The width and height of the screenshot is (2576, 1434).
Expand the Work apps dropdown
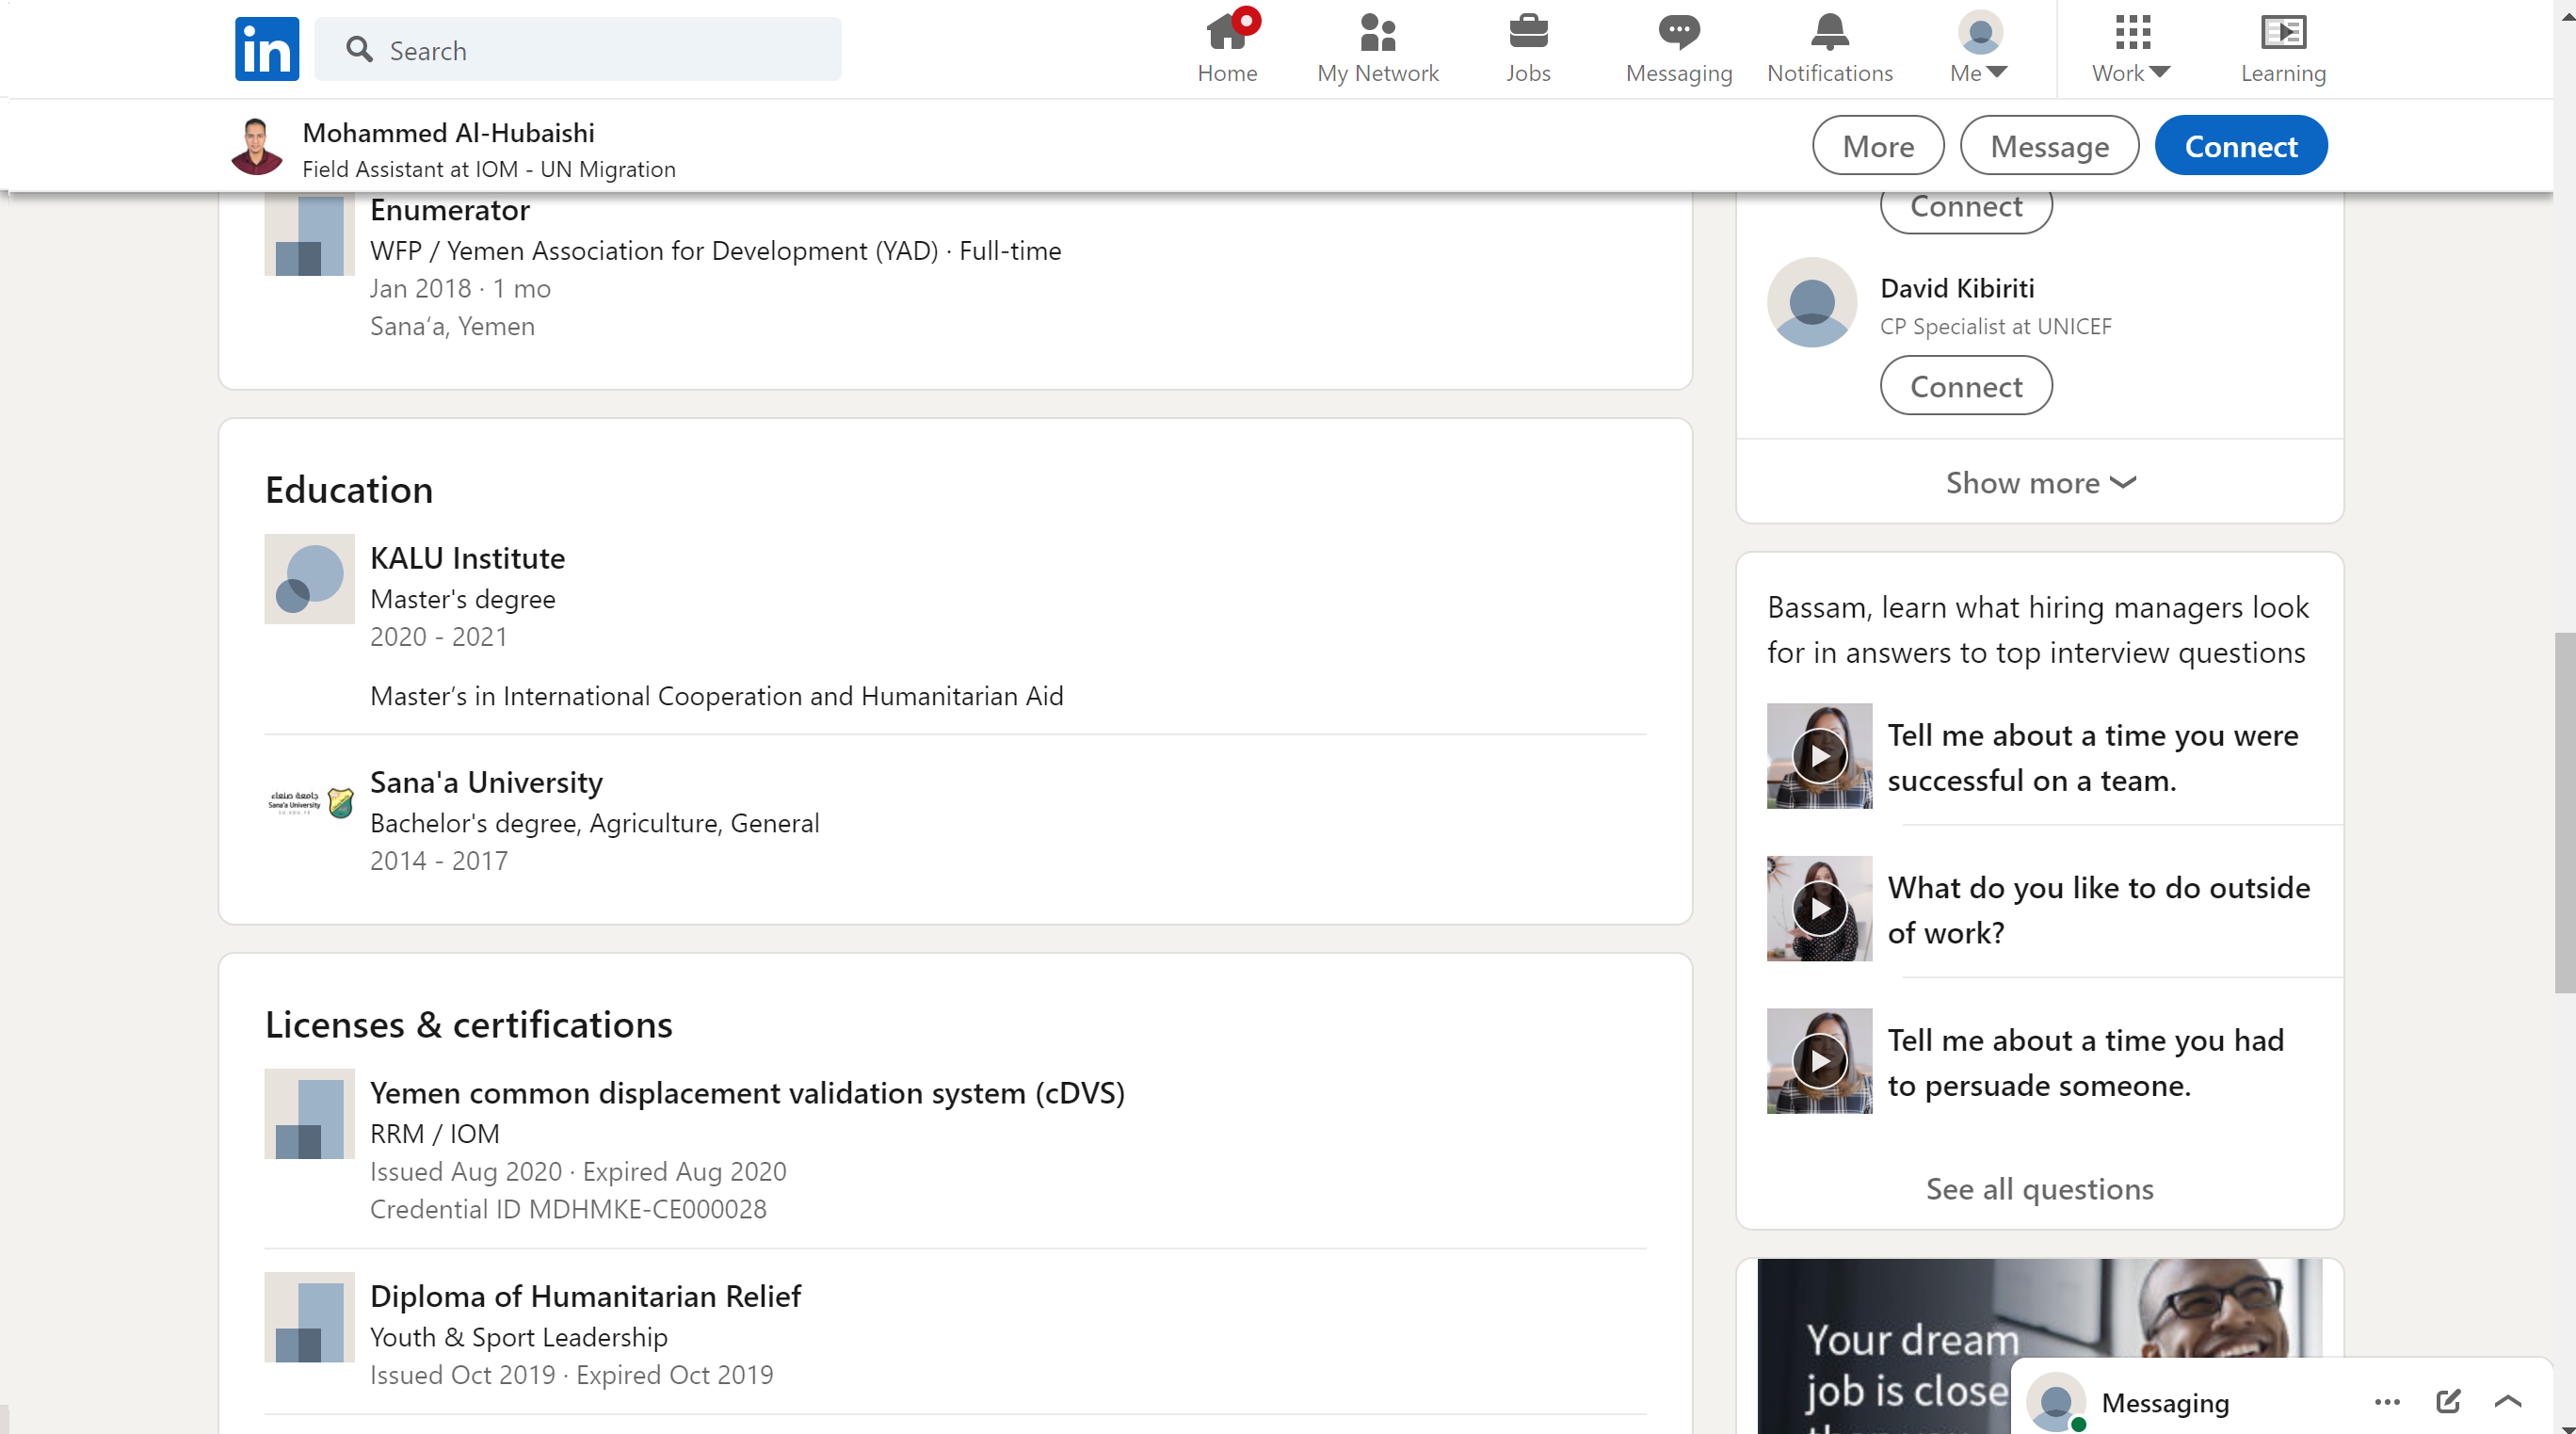point(2130,48)
